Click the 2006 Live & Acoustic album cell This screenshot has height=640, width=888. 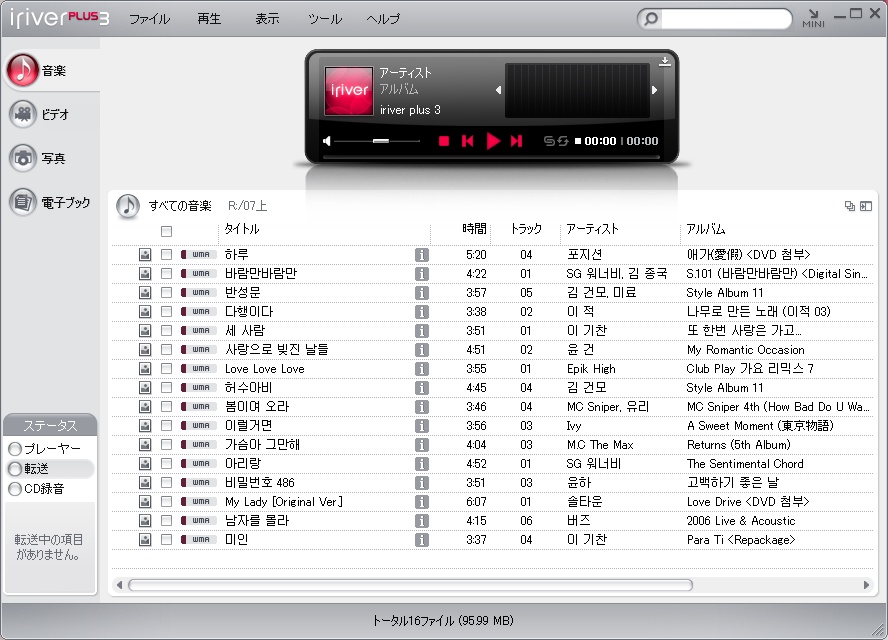[741, 520]
